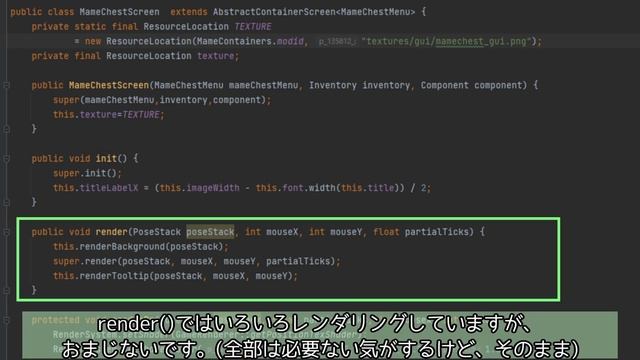Screen dimensions: 640x360
Task: Click fold end marker of render() closing brace
Action: coord(7,291)
